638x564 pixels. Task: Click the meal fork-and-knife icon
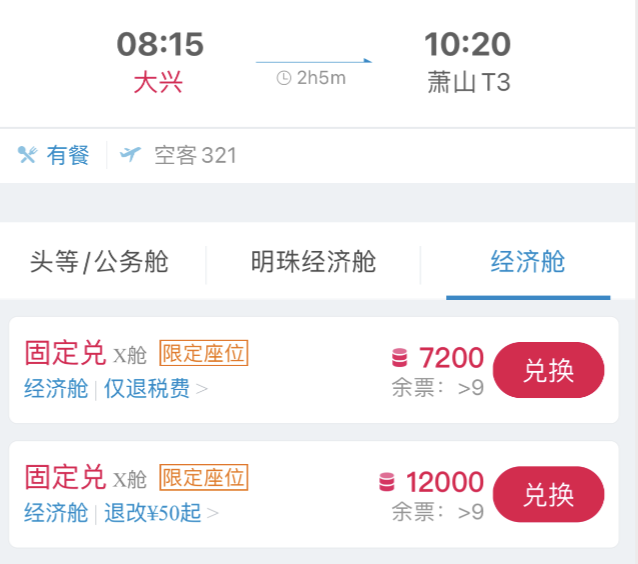[x=28, y=155]
